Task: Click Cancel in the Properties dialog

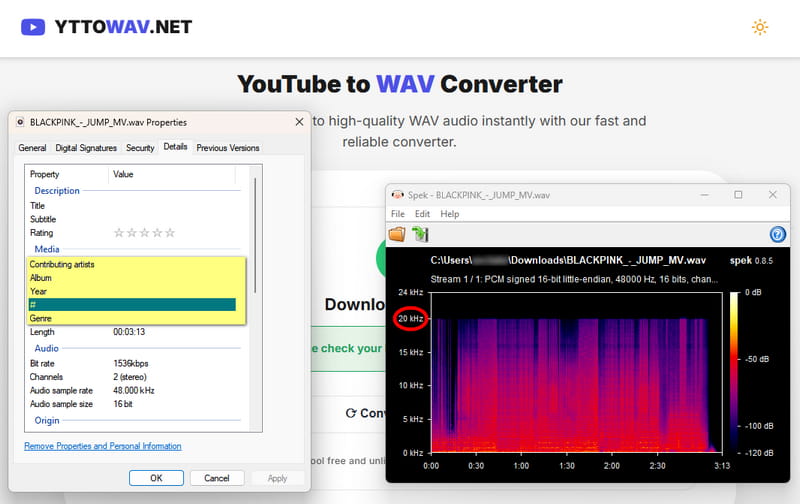Action: [x=217, y=478]
